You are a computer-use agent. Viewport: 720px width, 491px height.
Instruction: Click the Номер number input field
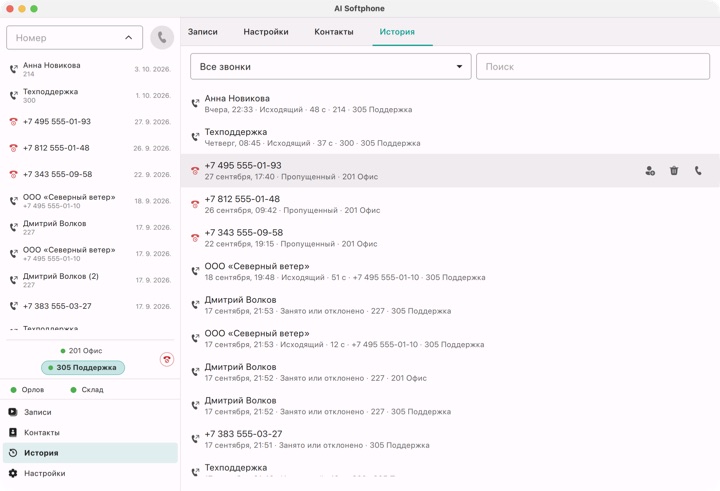point(74,38)
